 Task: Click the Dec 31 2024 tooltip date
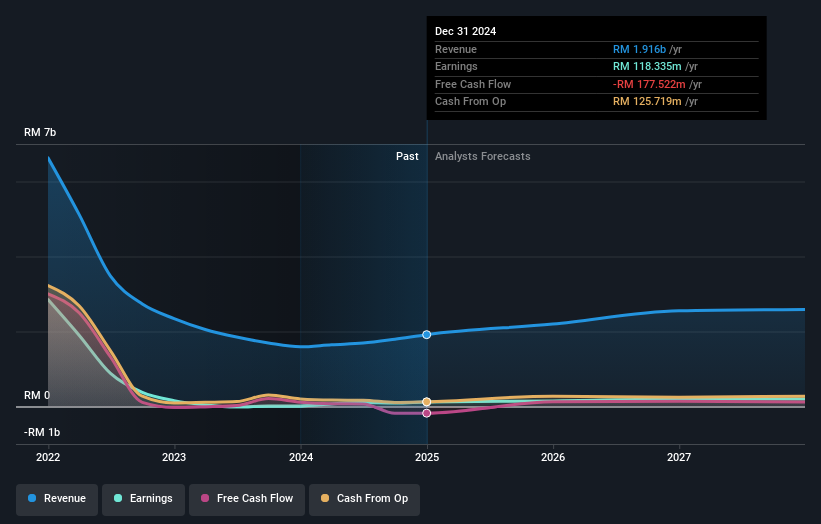(x=465, y=31)
